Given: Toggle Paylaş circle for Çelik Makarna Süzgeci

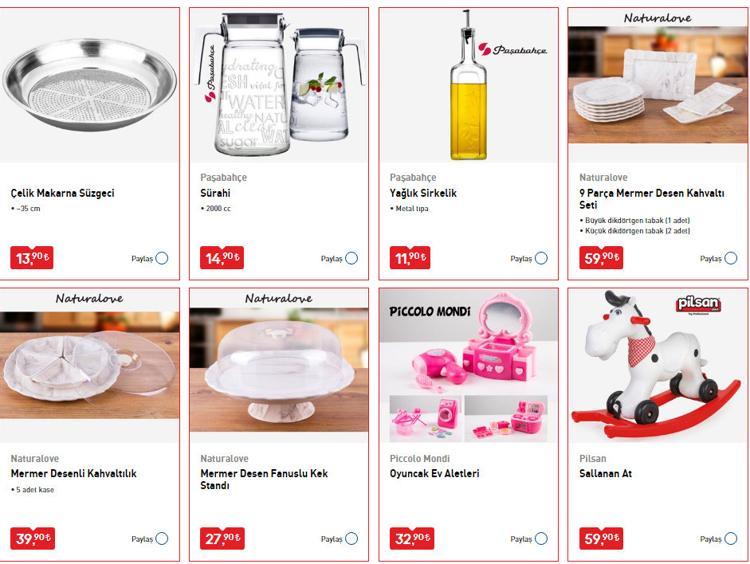Looking at the screenshot, I should (162, 258).
